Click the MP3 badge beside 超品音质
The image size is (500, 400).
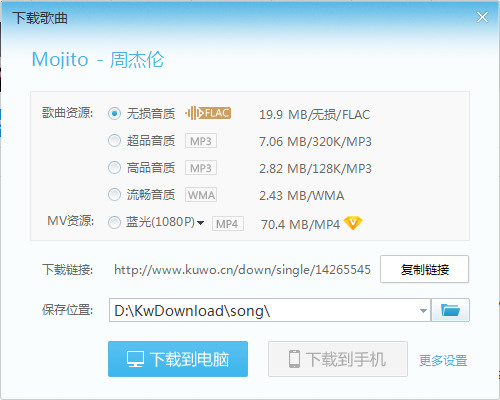201,141
